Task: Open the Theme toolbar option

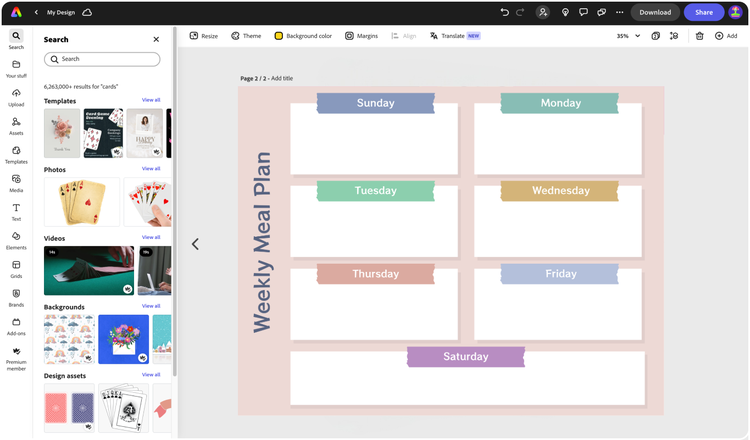Action: (246, 36)
